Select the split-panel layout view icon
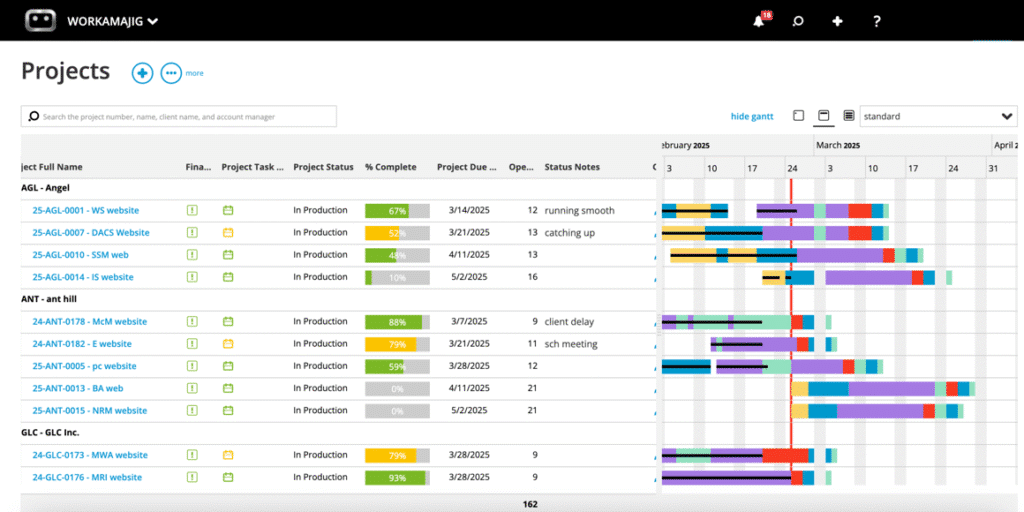 click(x=823, y=116)
